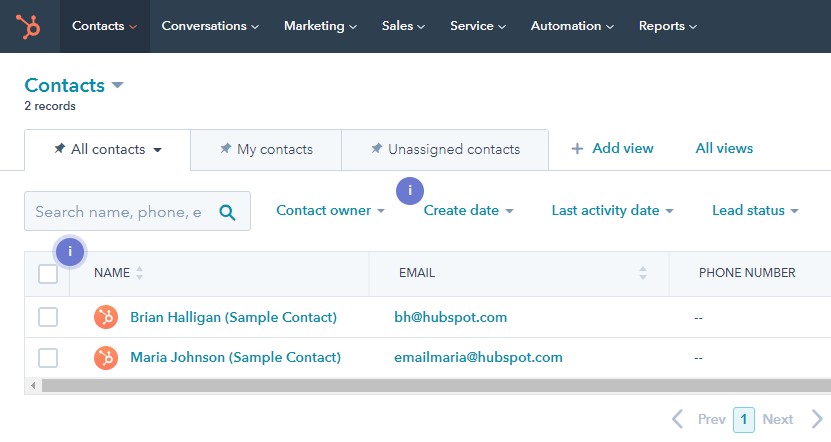Image resolution: width=831 pixels, height=442 pixels.
Task: Open info tooltip above select-all checkbox
Action: [x=70, y=252]
